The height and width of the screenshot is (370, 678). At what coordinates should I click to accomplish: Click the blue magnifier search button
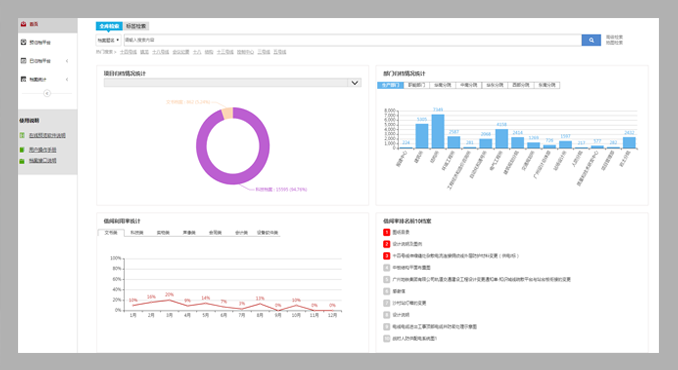(591, 40)
